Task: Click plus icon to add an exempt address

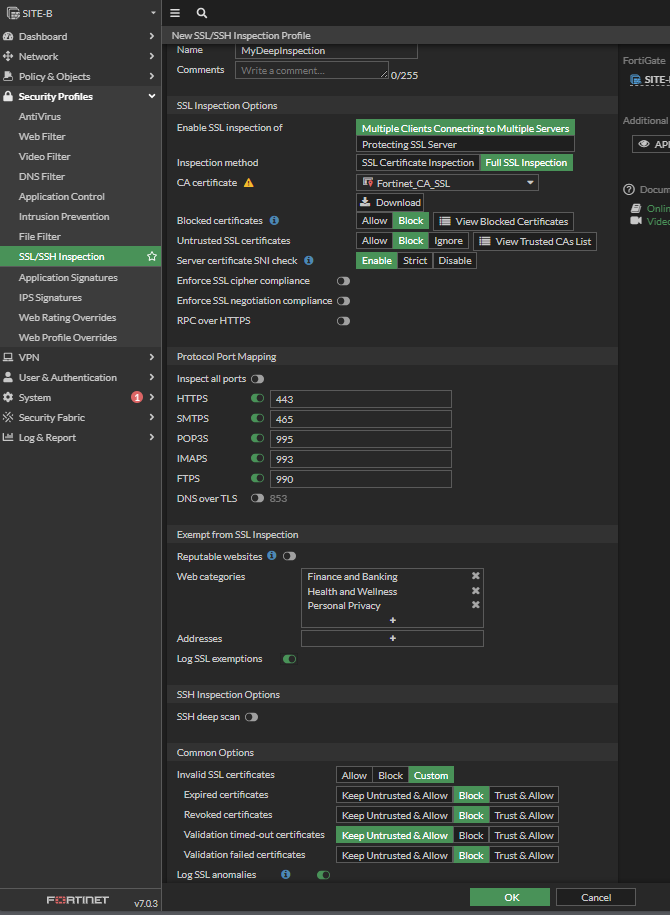Action: tap(392, 638)
